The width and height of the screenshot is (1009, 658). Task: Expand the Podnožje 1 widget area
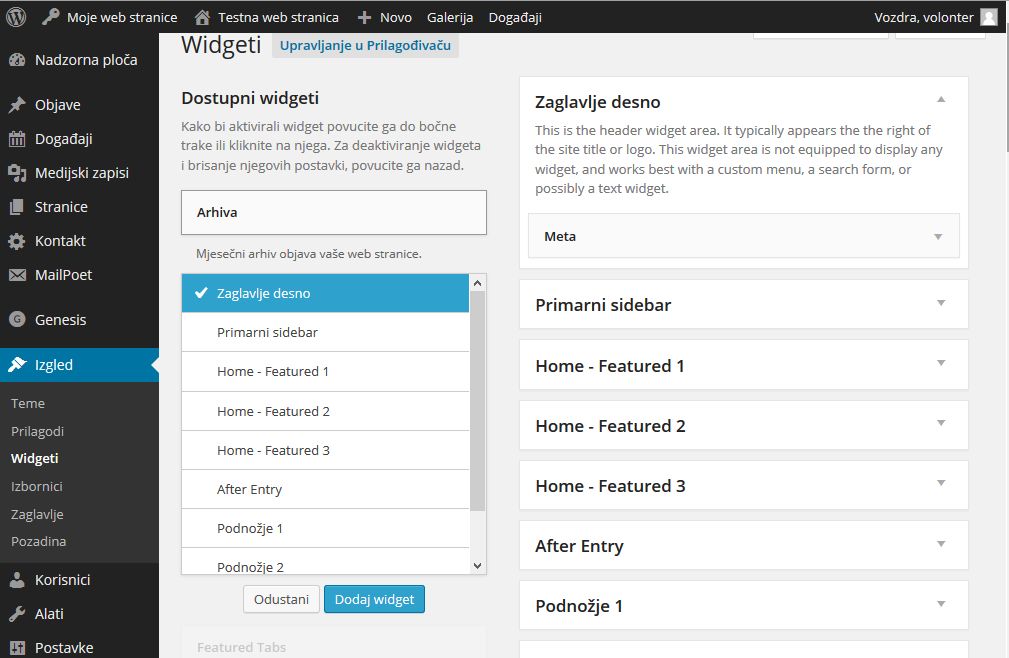coord(744,606)
